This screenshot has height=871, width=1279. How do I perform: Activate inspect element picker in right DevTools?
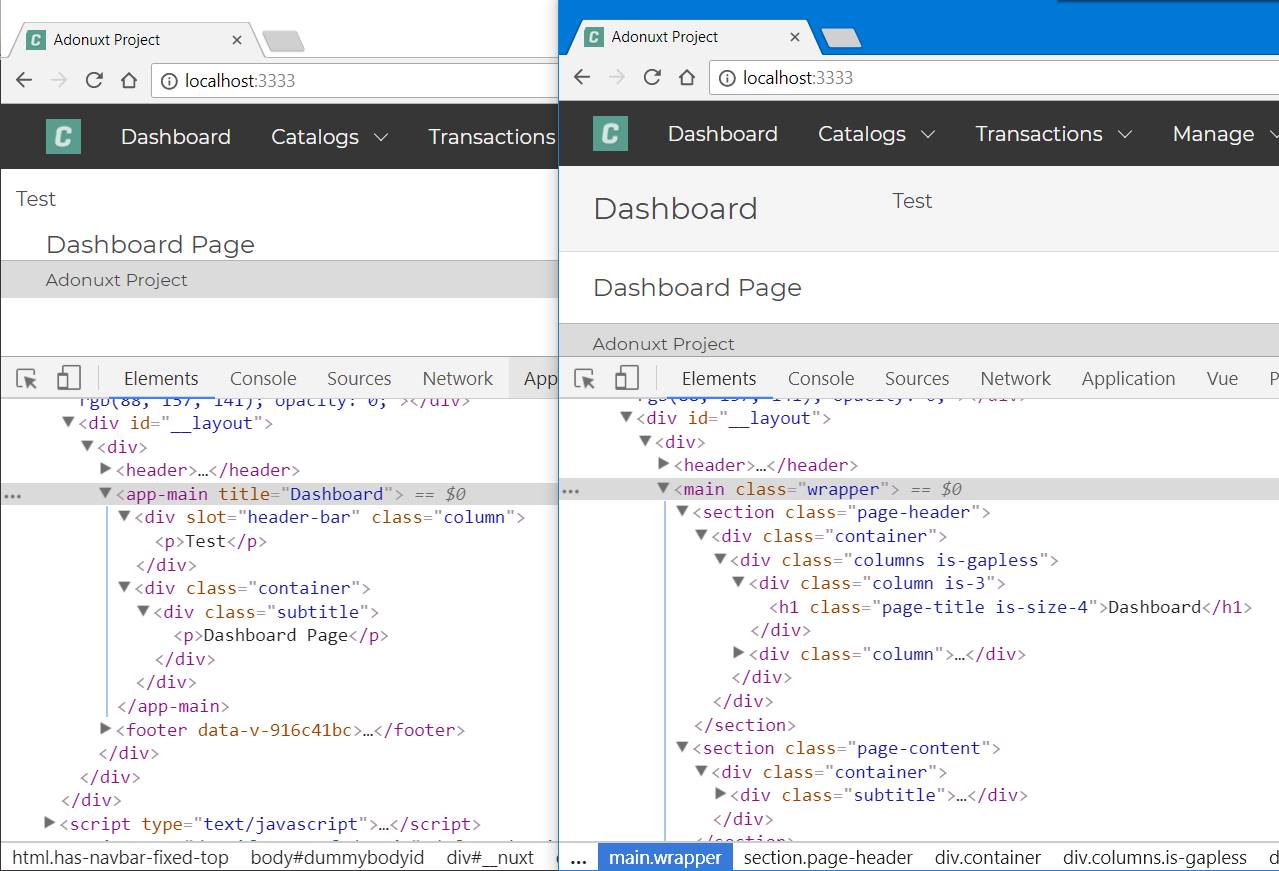586,378
